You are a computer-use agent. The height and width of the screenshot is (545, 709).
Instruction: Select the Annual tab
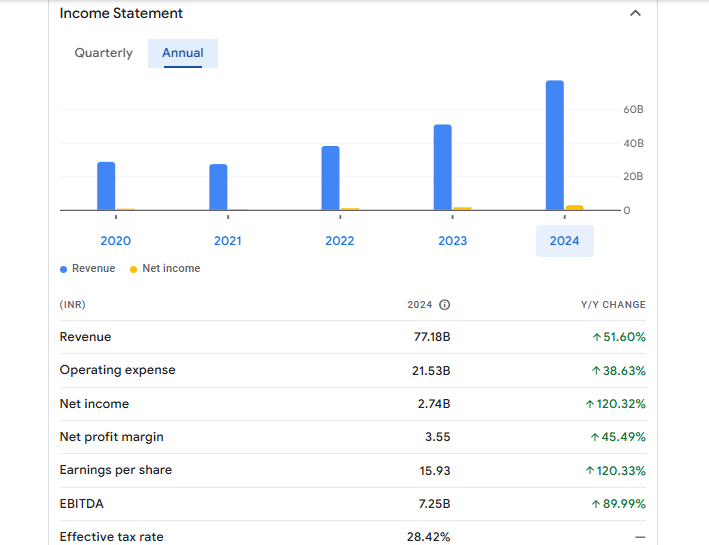pos(183,53)
